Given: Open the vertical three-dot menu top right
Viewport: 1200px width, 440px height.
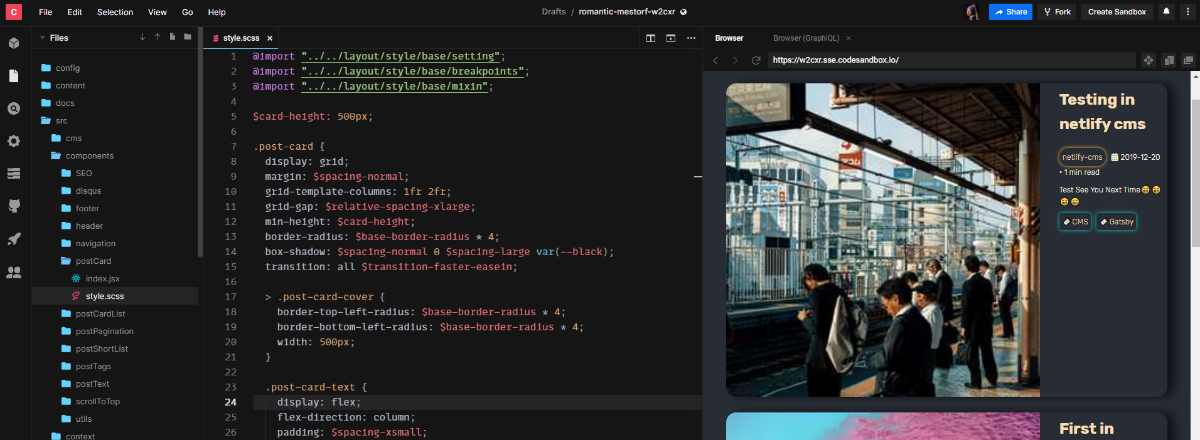Looking at the screenshot, I should click(x=1186, y=12).
